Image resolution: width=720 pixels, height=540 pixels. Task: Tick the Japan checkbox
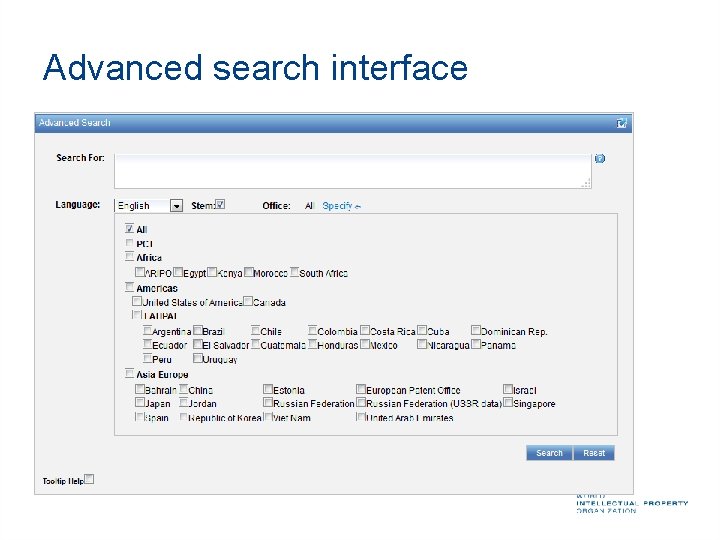click(140, 402)
